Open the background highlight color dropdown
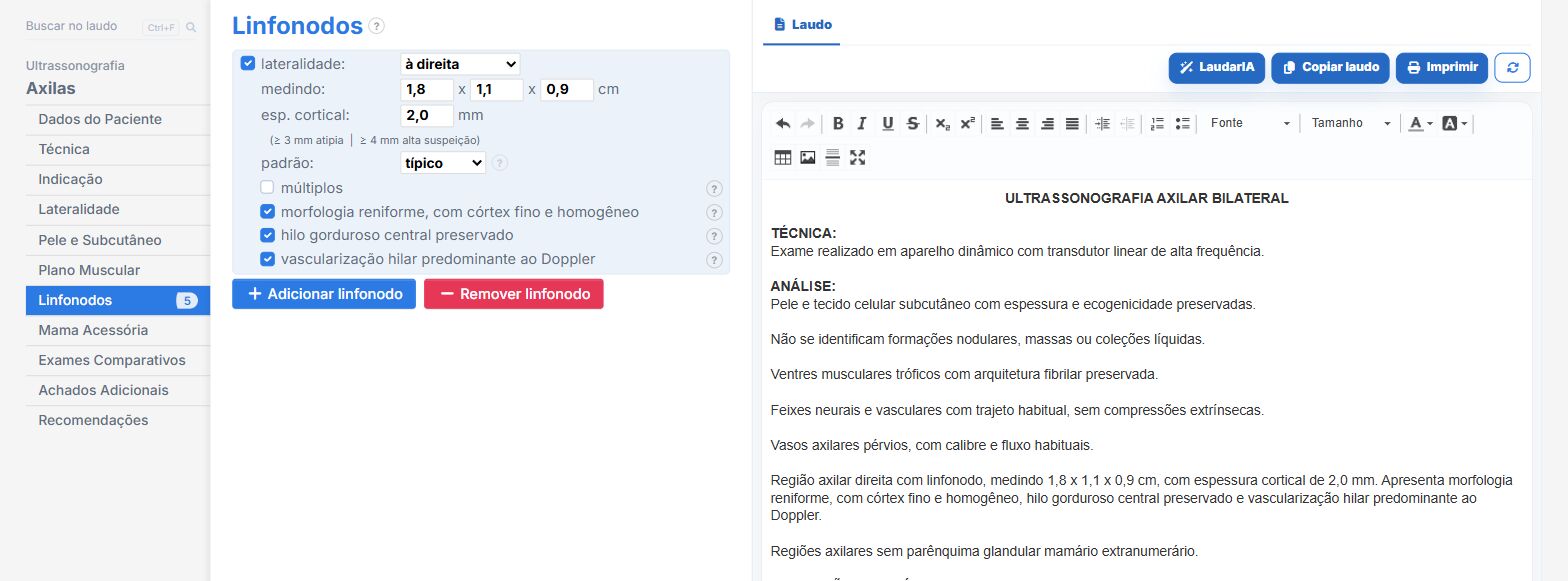The height and width of the screenshot is (581, 1568). (1455, 123)
